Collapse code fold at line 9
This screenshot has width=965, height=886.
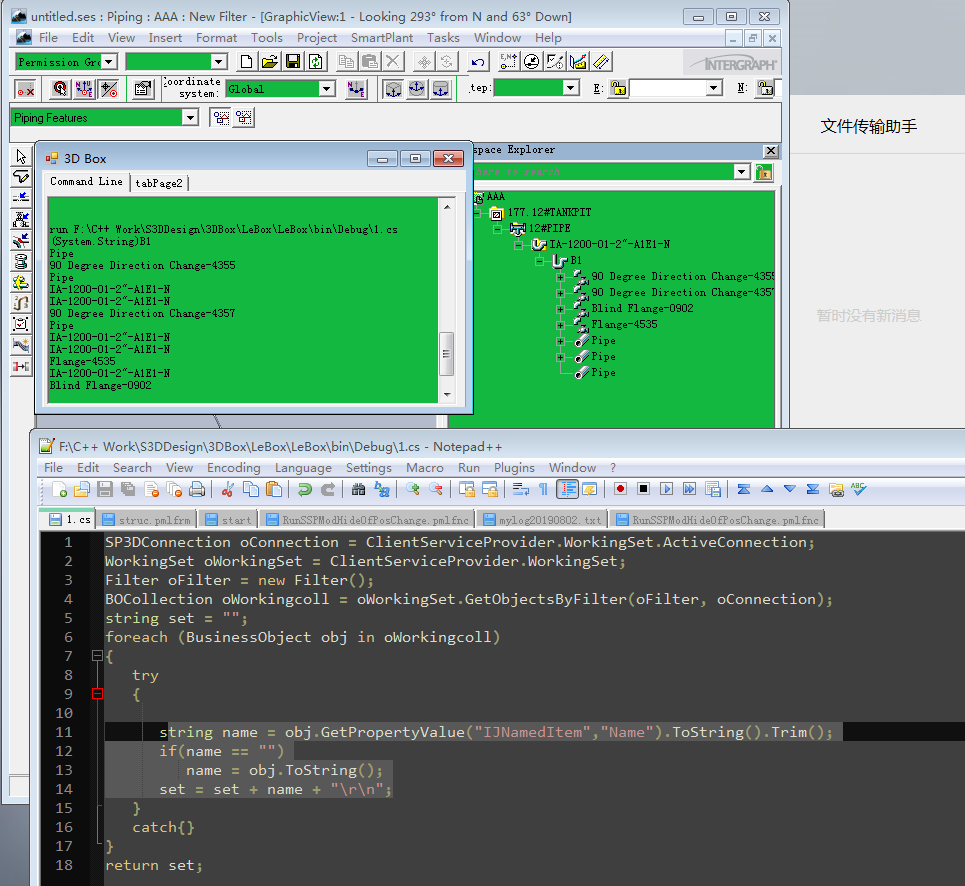97,694
